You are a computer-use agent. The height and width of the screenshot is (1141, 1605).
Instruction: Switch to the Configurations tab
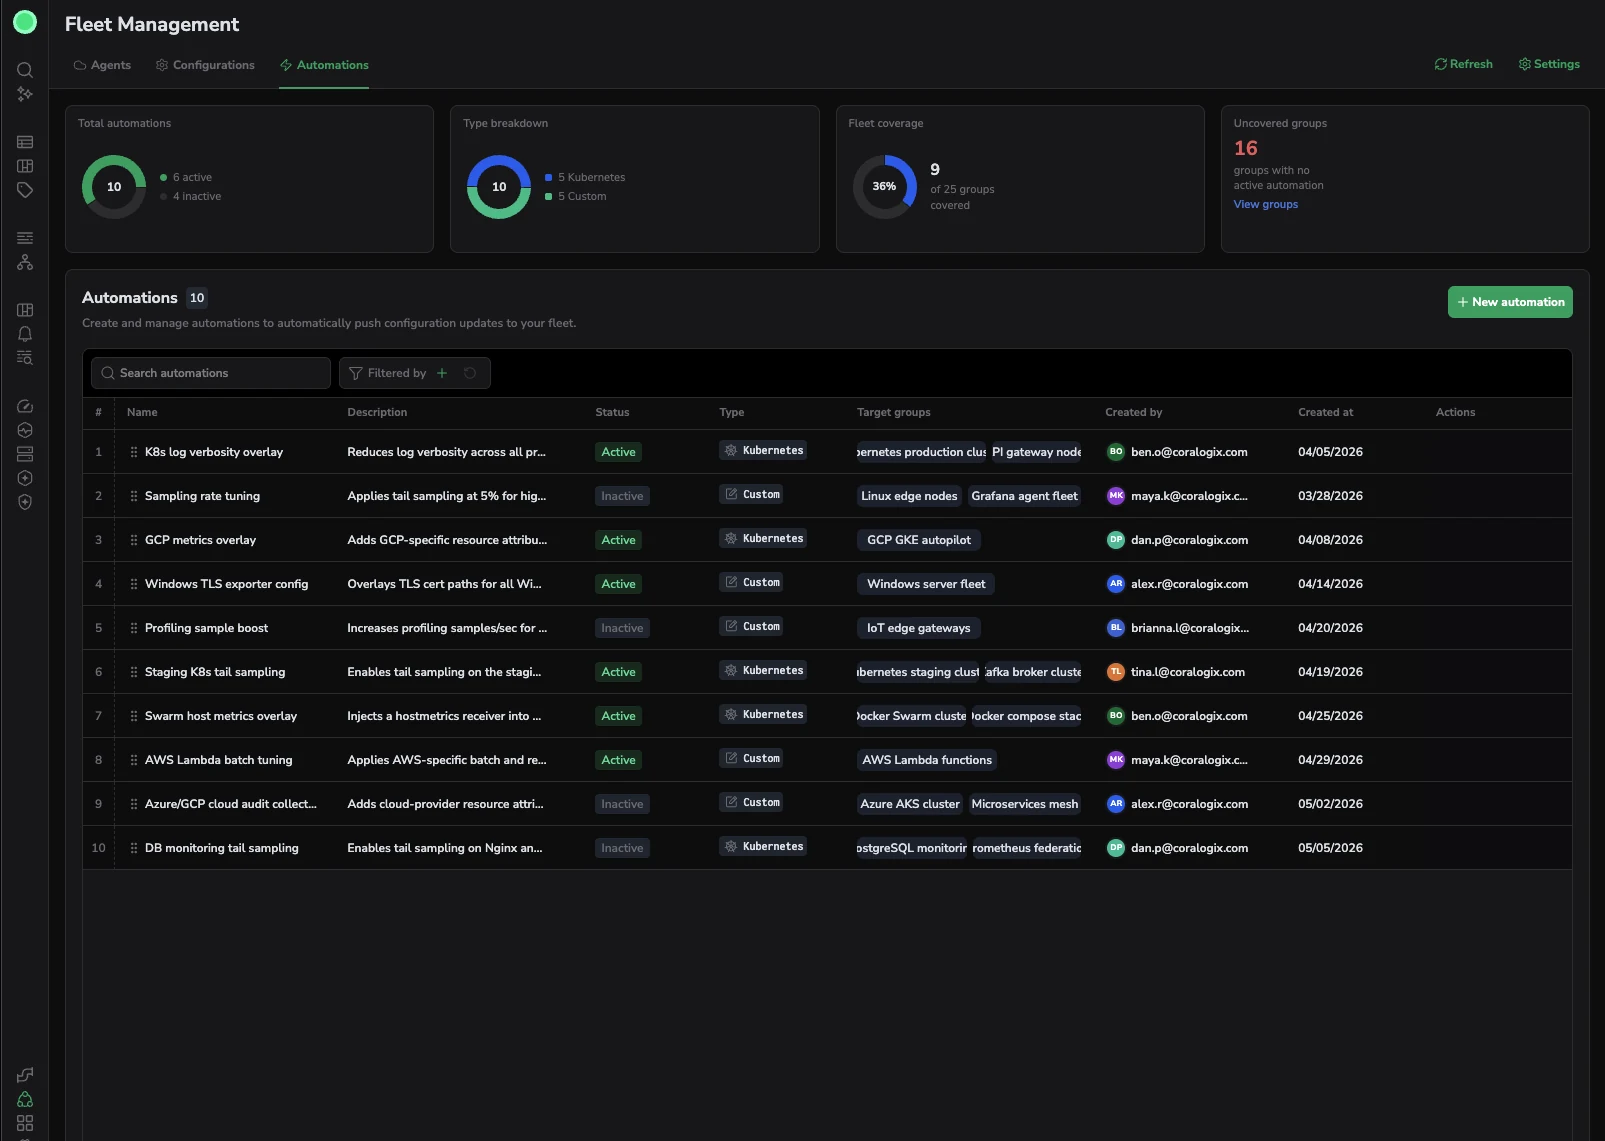coord(205,65)
